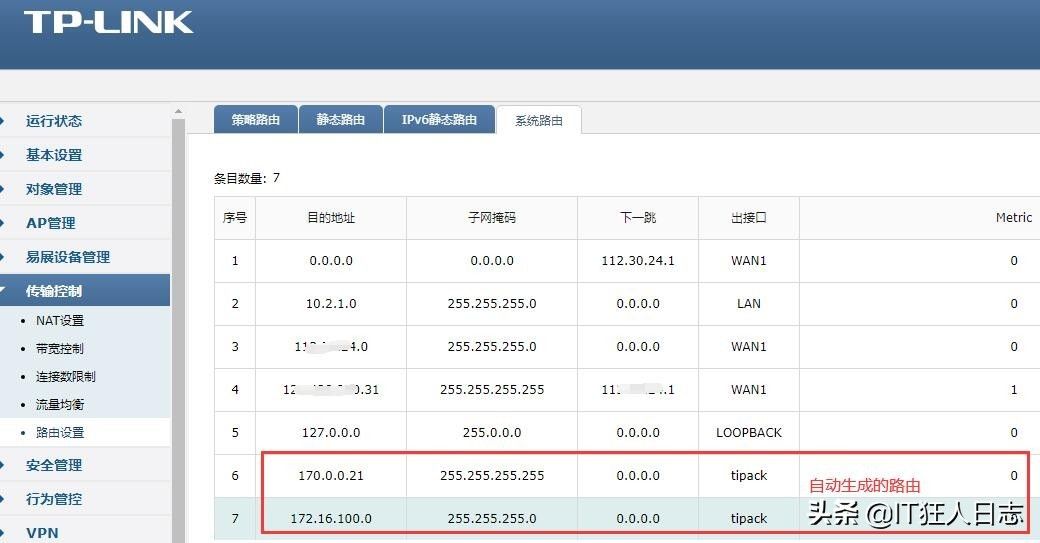Open 易展设备管理 in the sidebar
This screenshot has height=543, width=1040.
tap(67, 257)
